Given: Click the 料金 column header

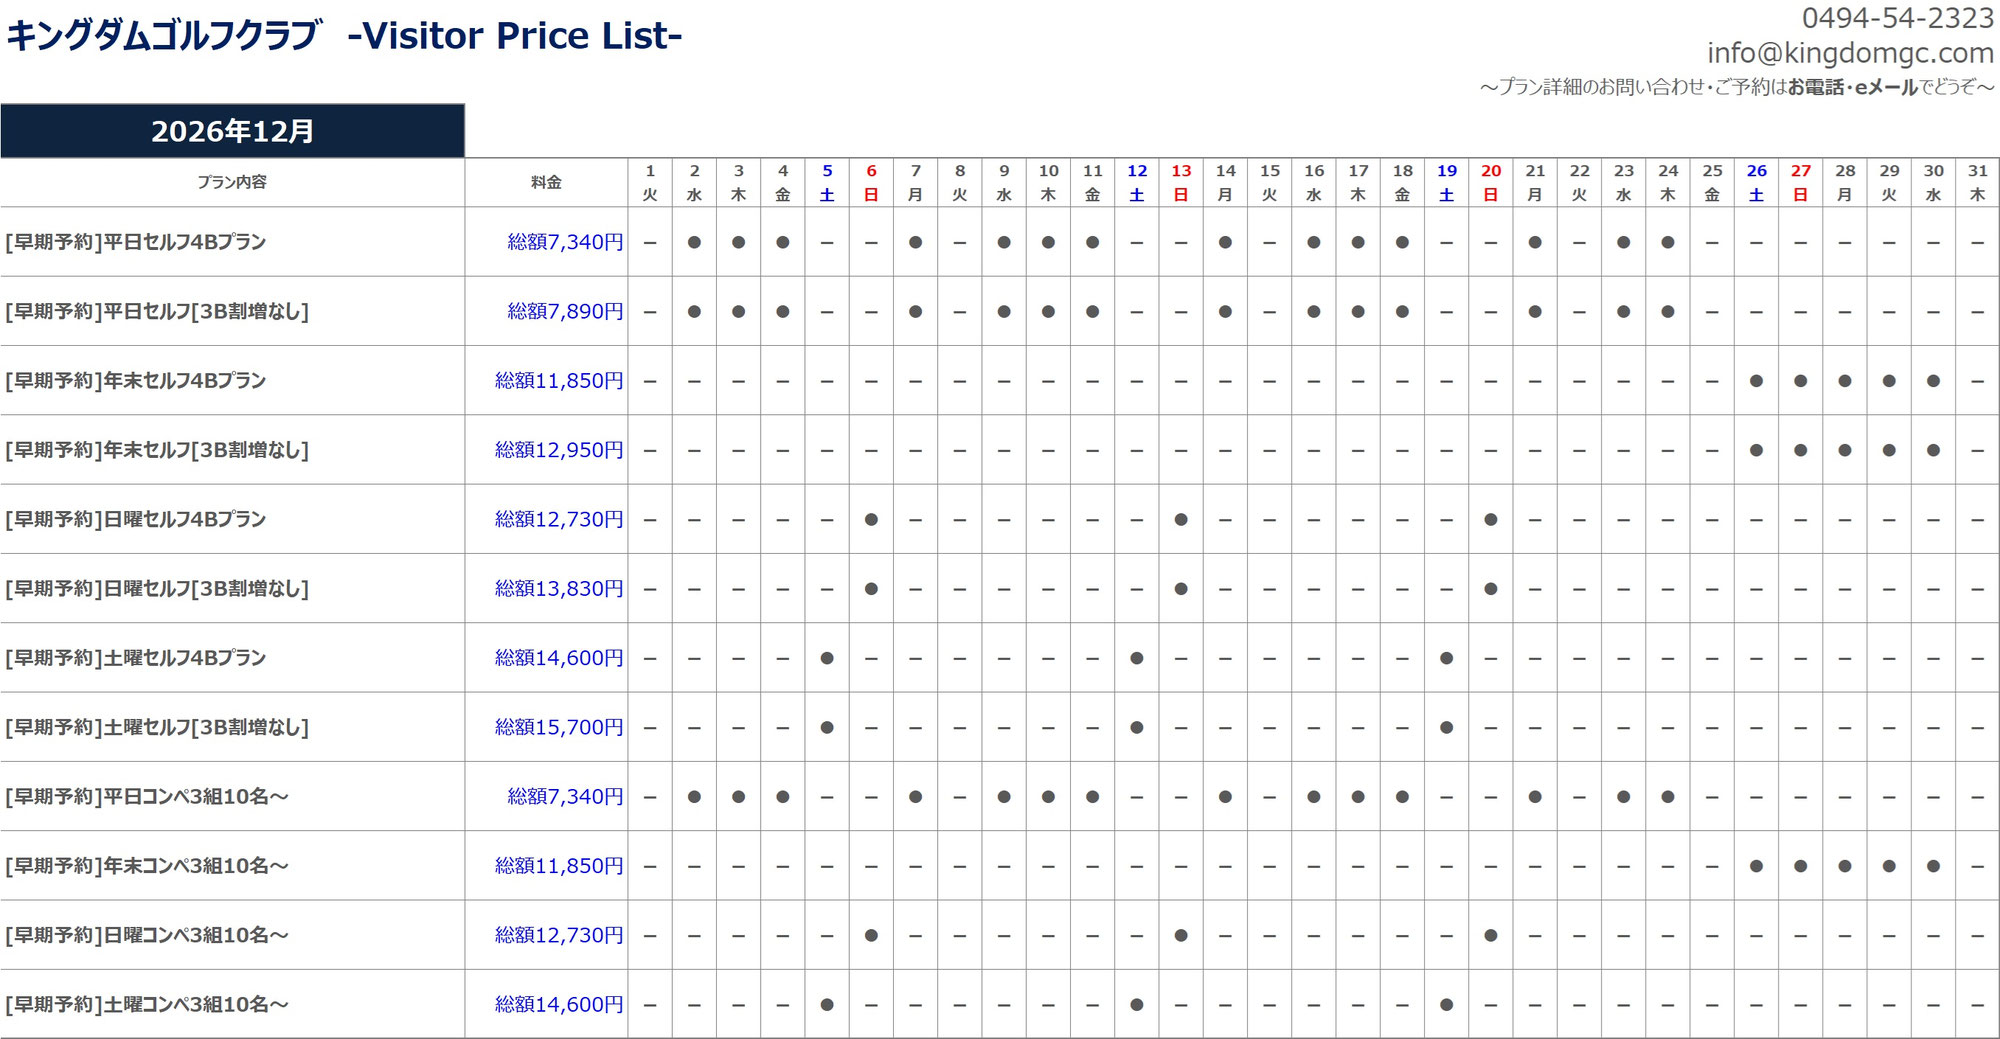Looking at the screenshot, I should (546, 182).
